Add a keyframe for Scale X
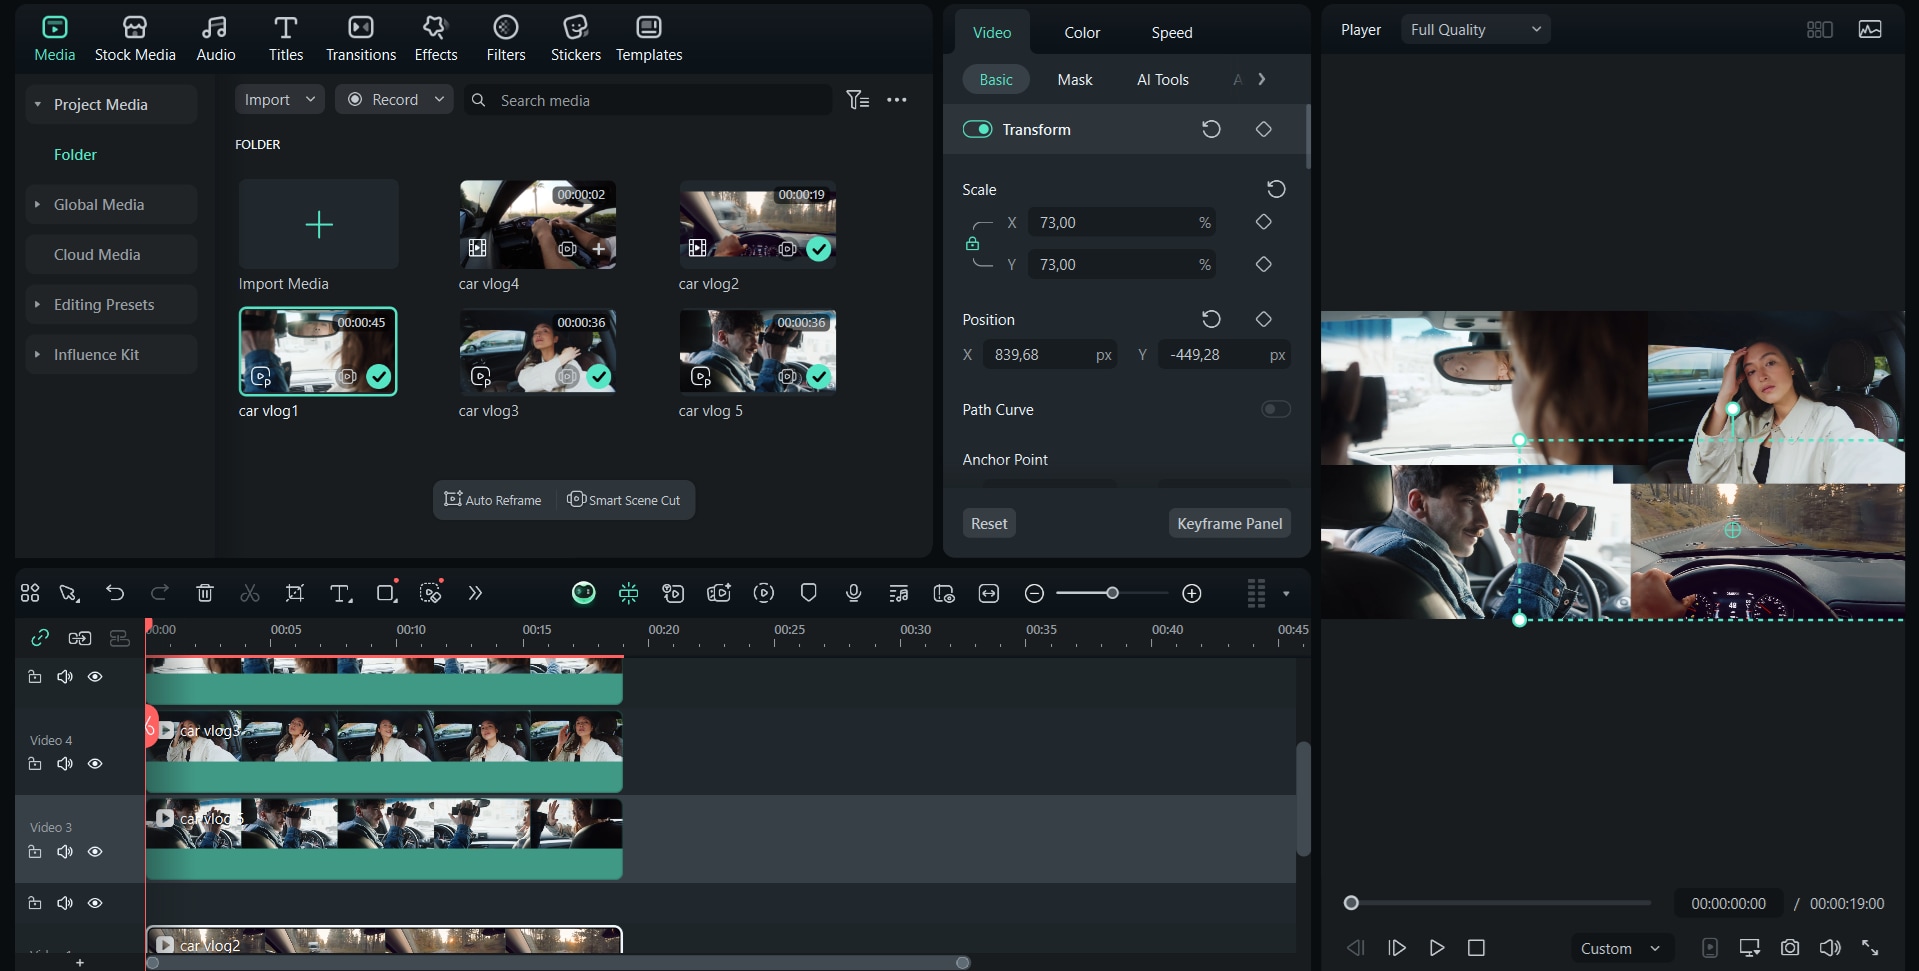1919x971 pixels. [x=1263, y=222]
